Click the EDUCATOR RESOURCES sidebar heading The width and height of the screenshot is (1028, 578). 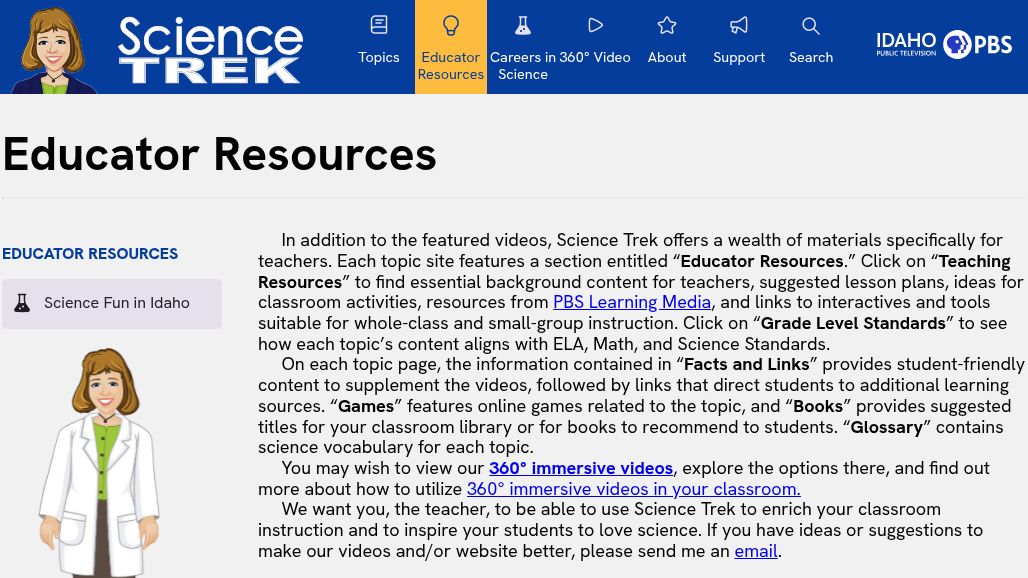pos(89,253)
